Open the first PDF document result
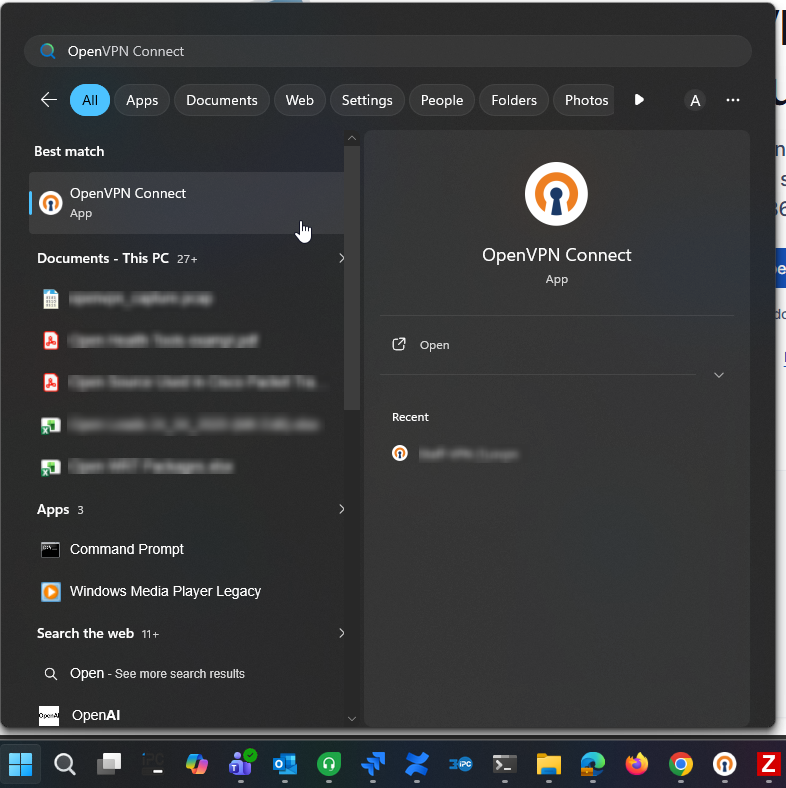 [x=186, y=341]
